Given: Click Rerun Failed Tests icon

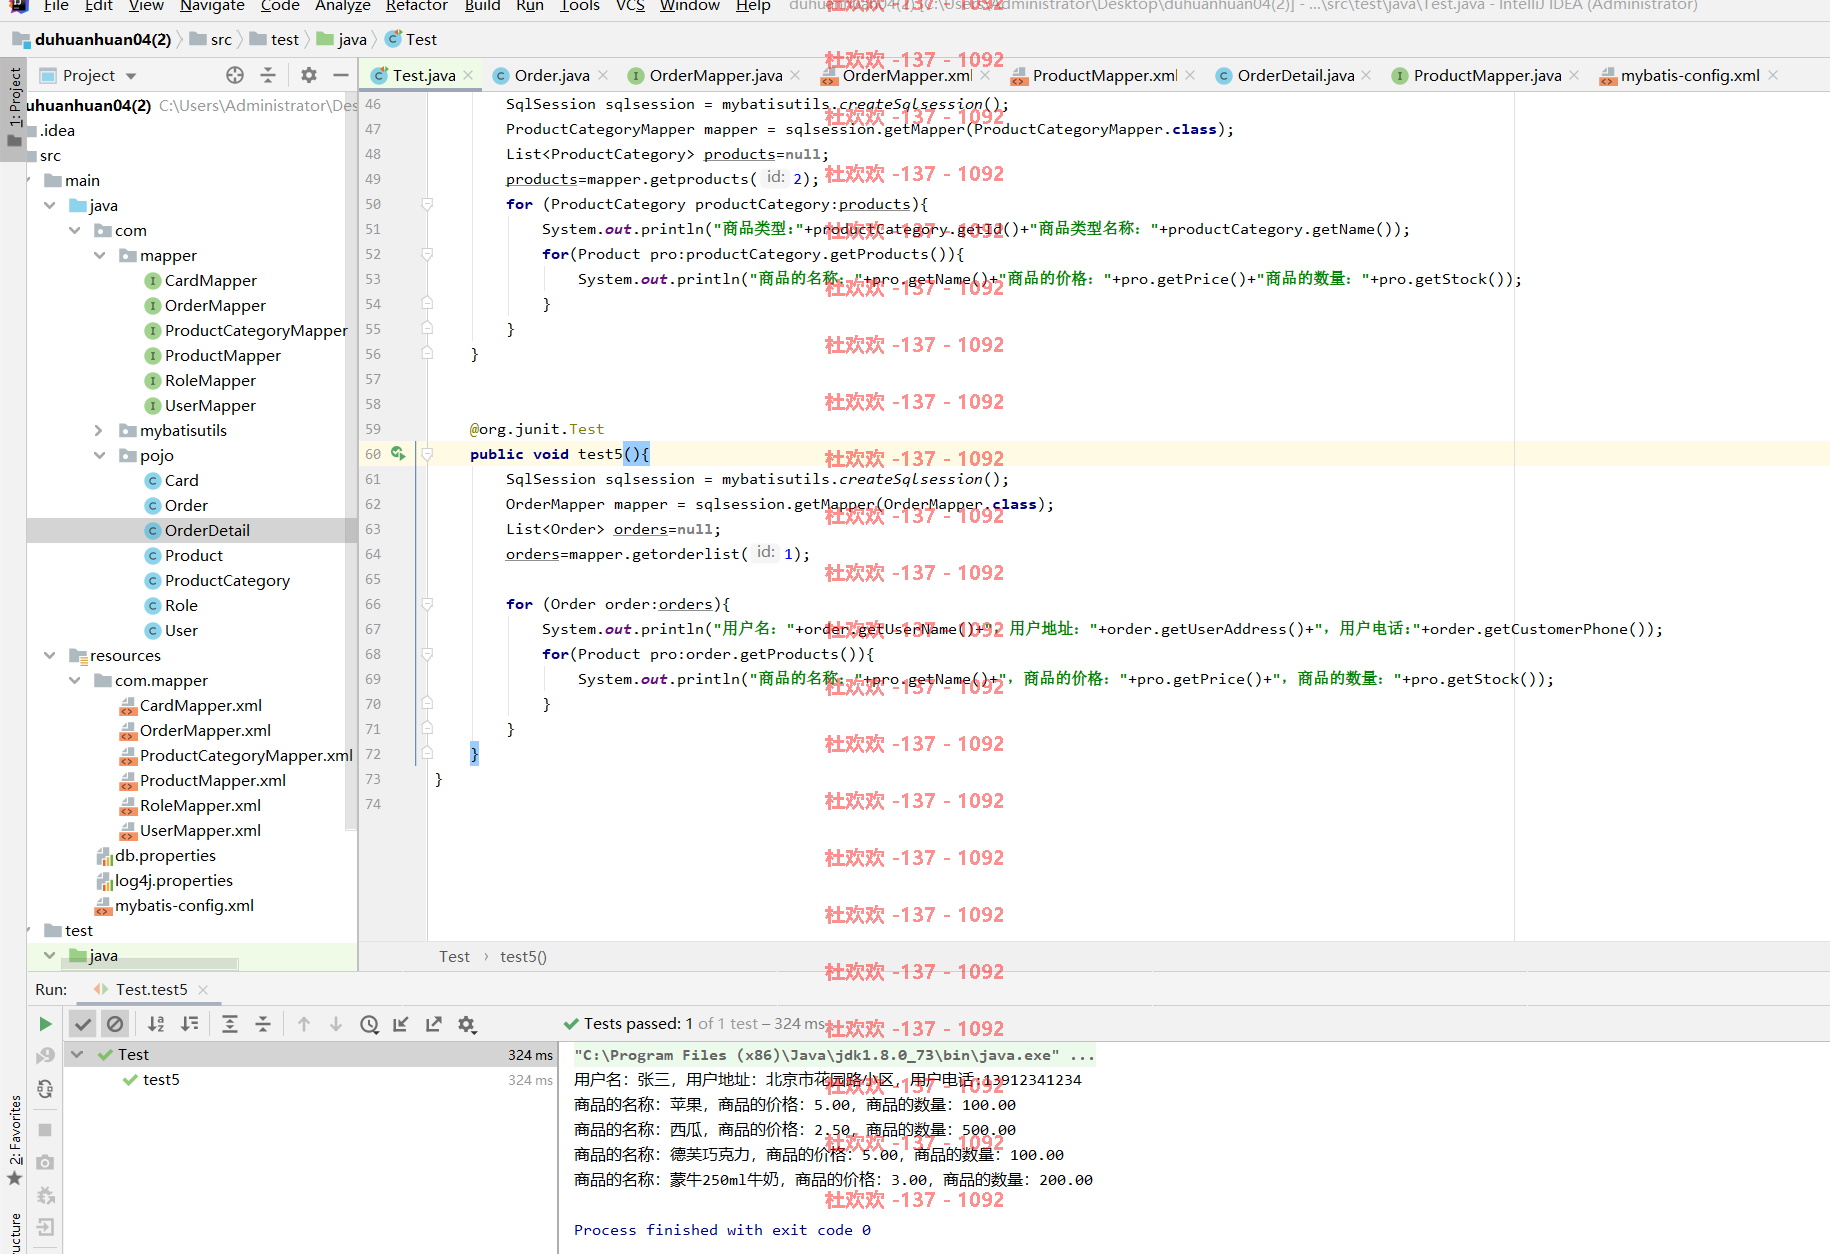Looking at the screenshot, I should (45, 1056).
